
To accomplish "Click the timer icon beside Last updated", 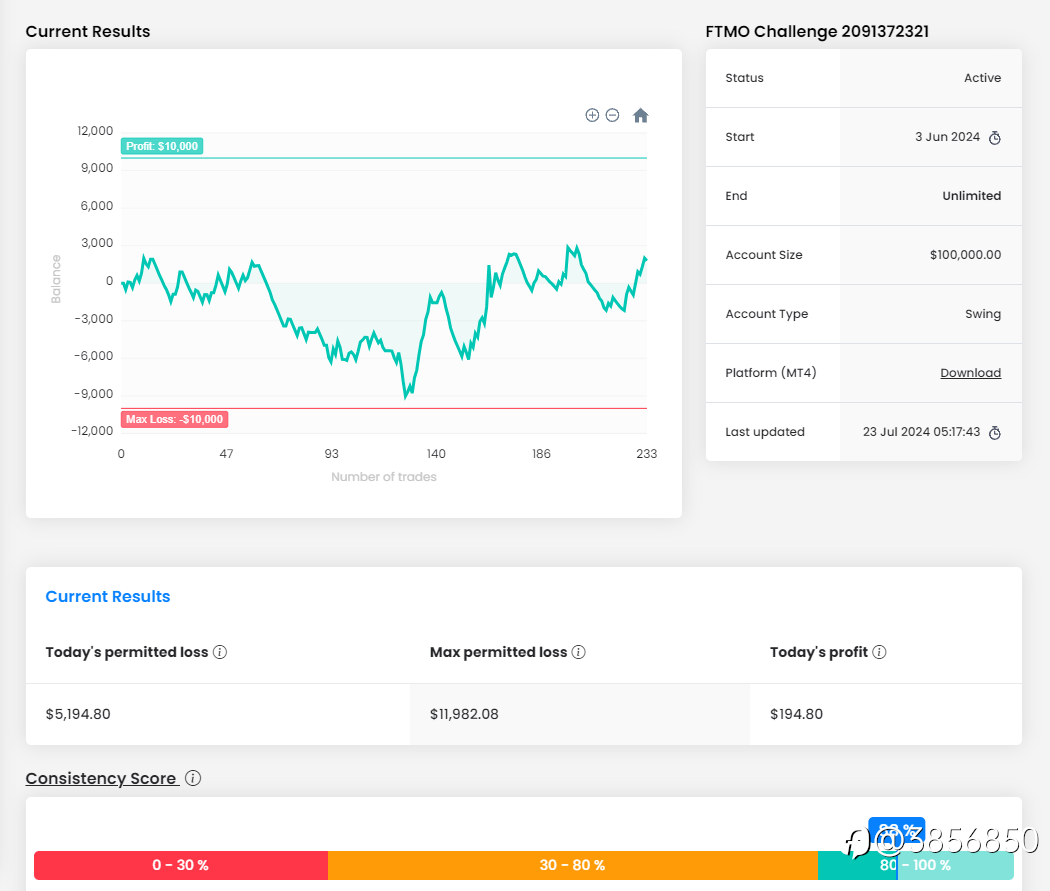I will [995, 432].
